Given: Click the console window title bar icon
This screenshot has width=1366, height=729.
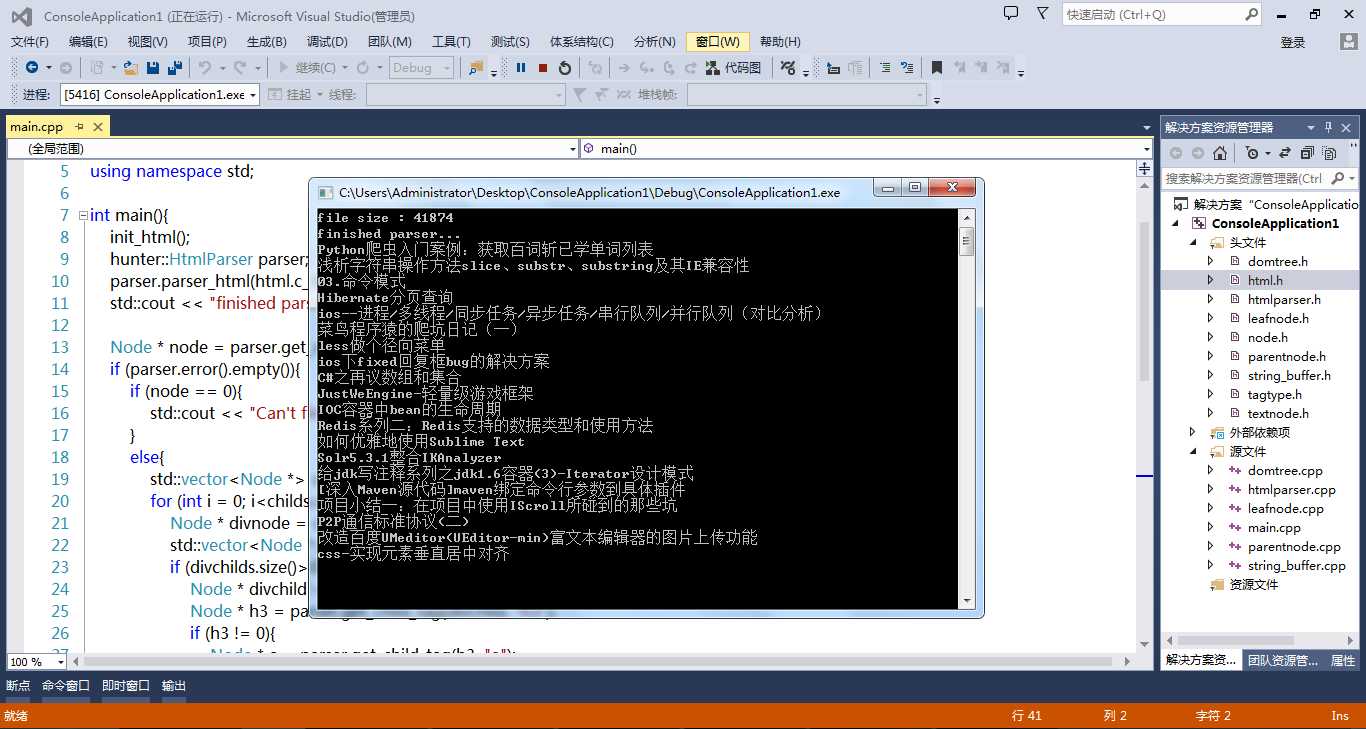Looking at the screenshot, I should coord(325,192).
